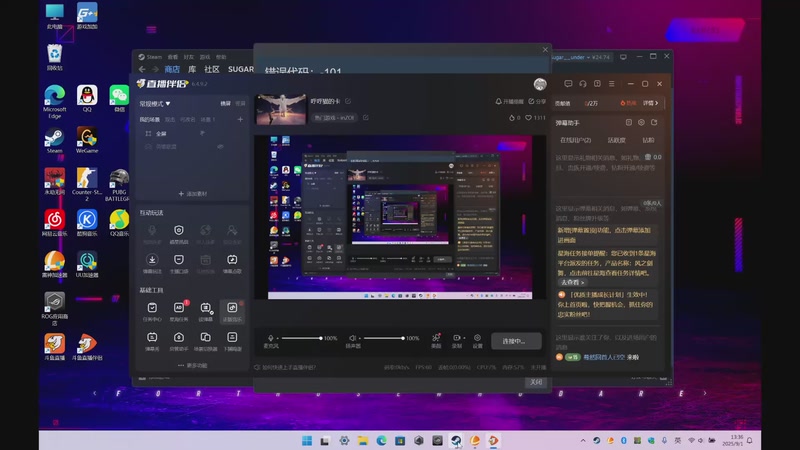Open 弹幕助手 settings gear icon
The height and width of the screenshot is (450, 800).
641,122
